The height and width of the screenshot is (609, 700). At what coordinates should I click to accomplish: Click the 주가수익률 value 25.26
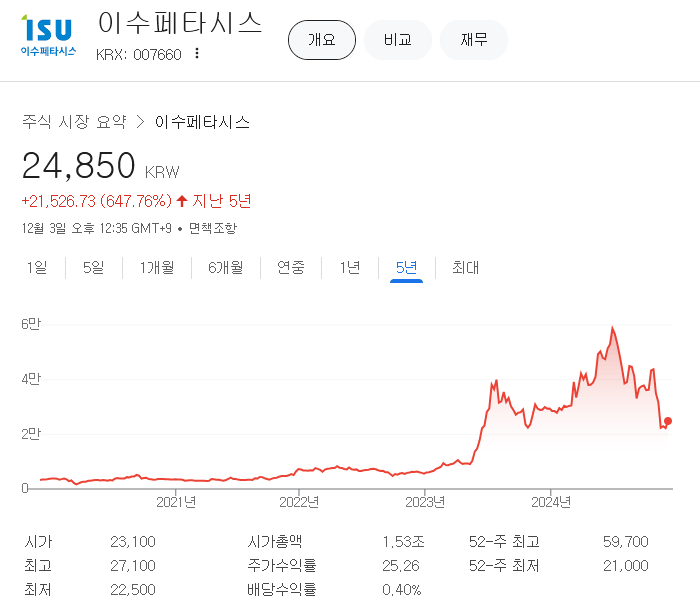tap(400, 566)
